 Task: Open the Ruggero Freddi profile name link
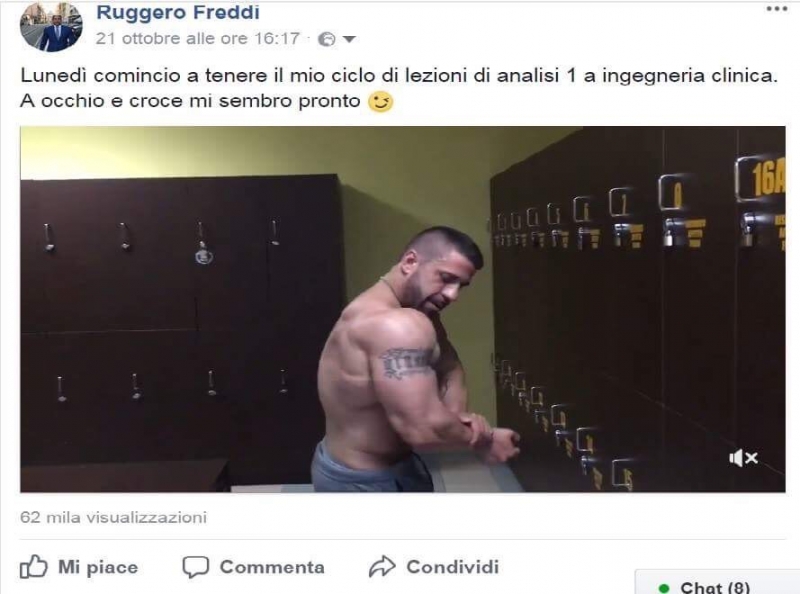(178, 12)
